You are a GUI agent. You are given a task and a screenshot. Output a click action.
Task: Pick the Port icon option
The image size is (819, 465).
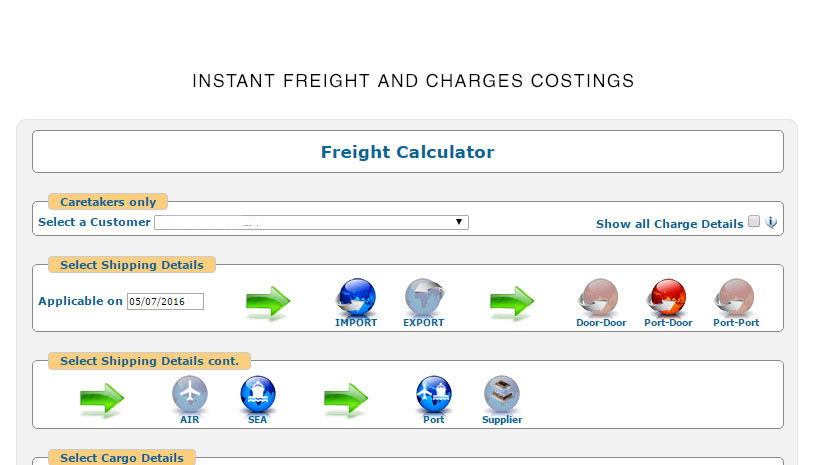pos(434,393)
